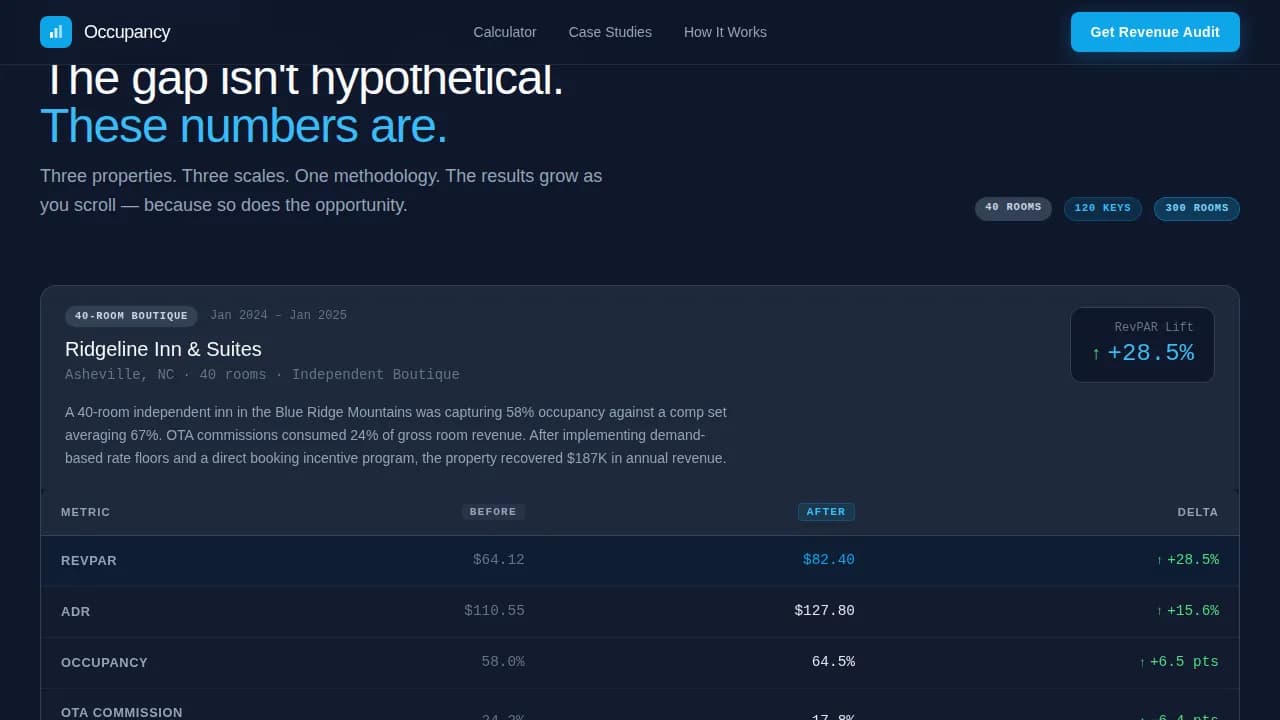
Task: Click the After column header badge
Action: pyautogui.click(x=826, y=512)
